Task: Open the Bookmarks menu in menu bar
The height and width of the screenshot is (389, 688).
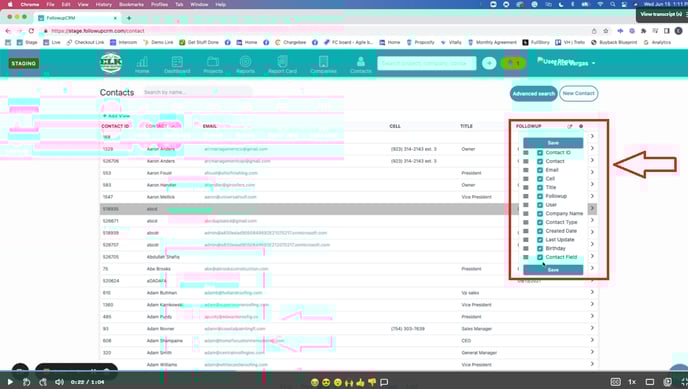Action: (131, 4)
